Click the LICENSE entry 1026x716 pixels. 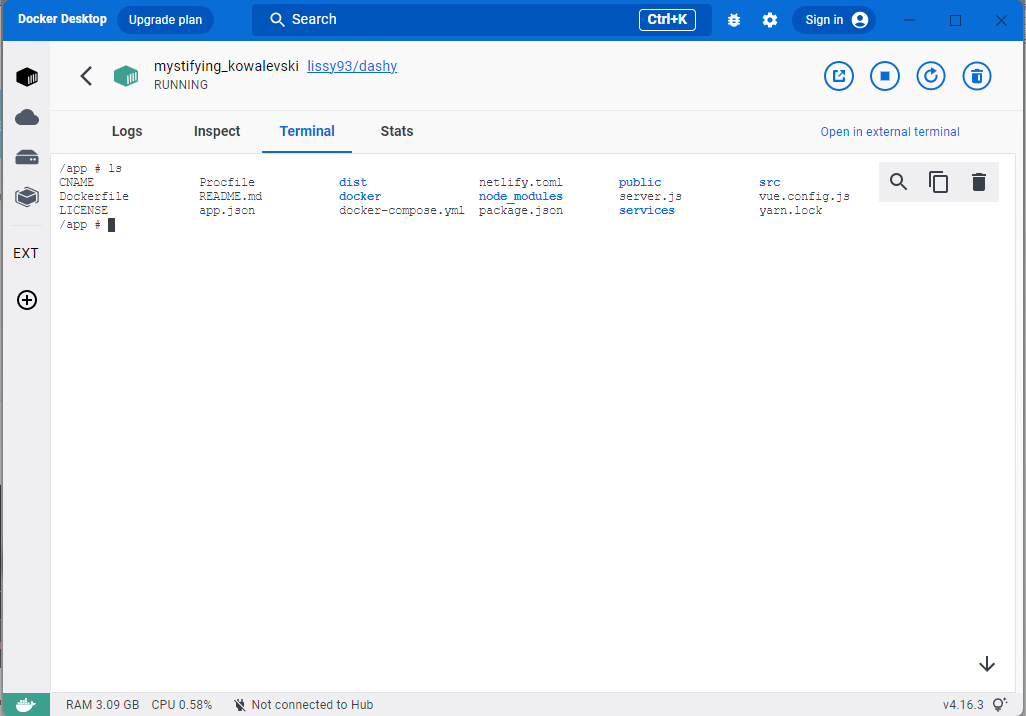tap(83, 211)
